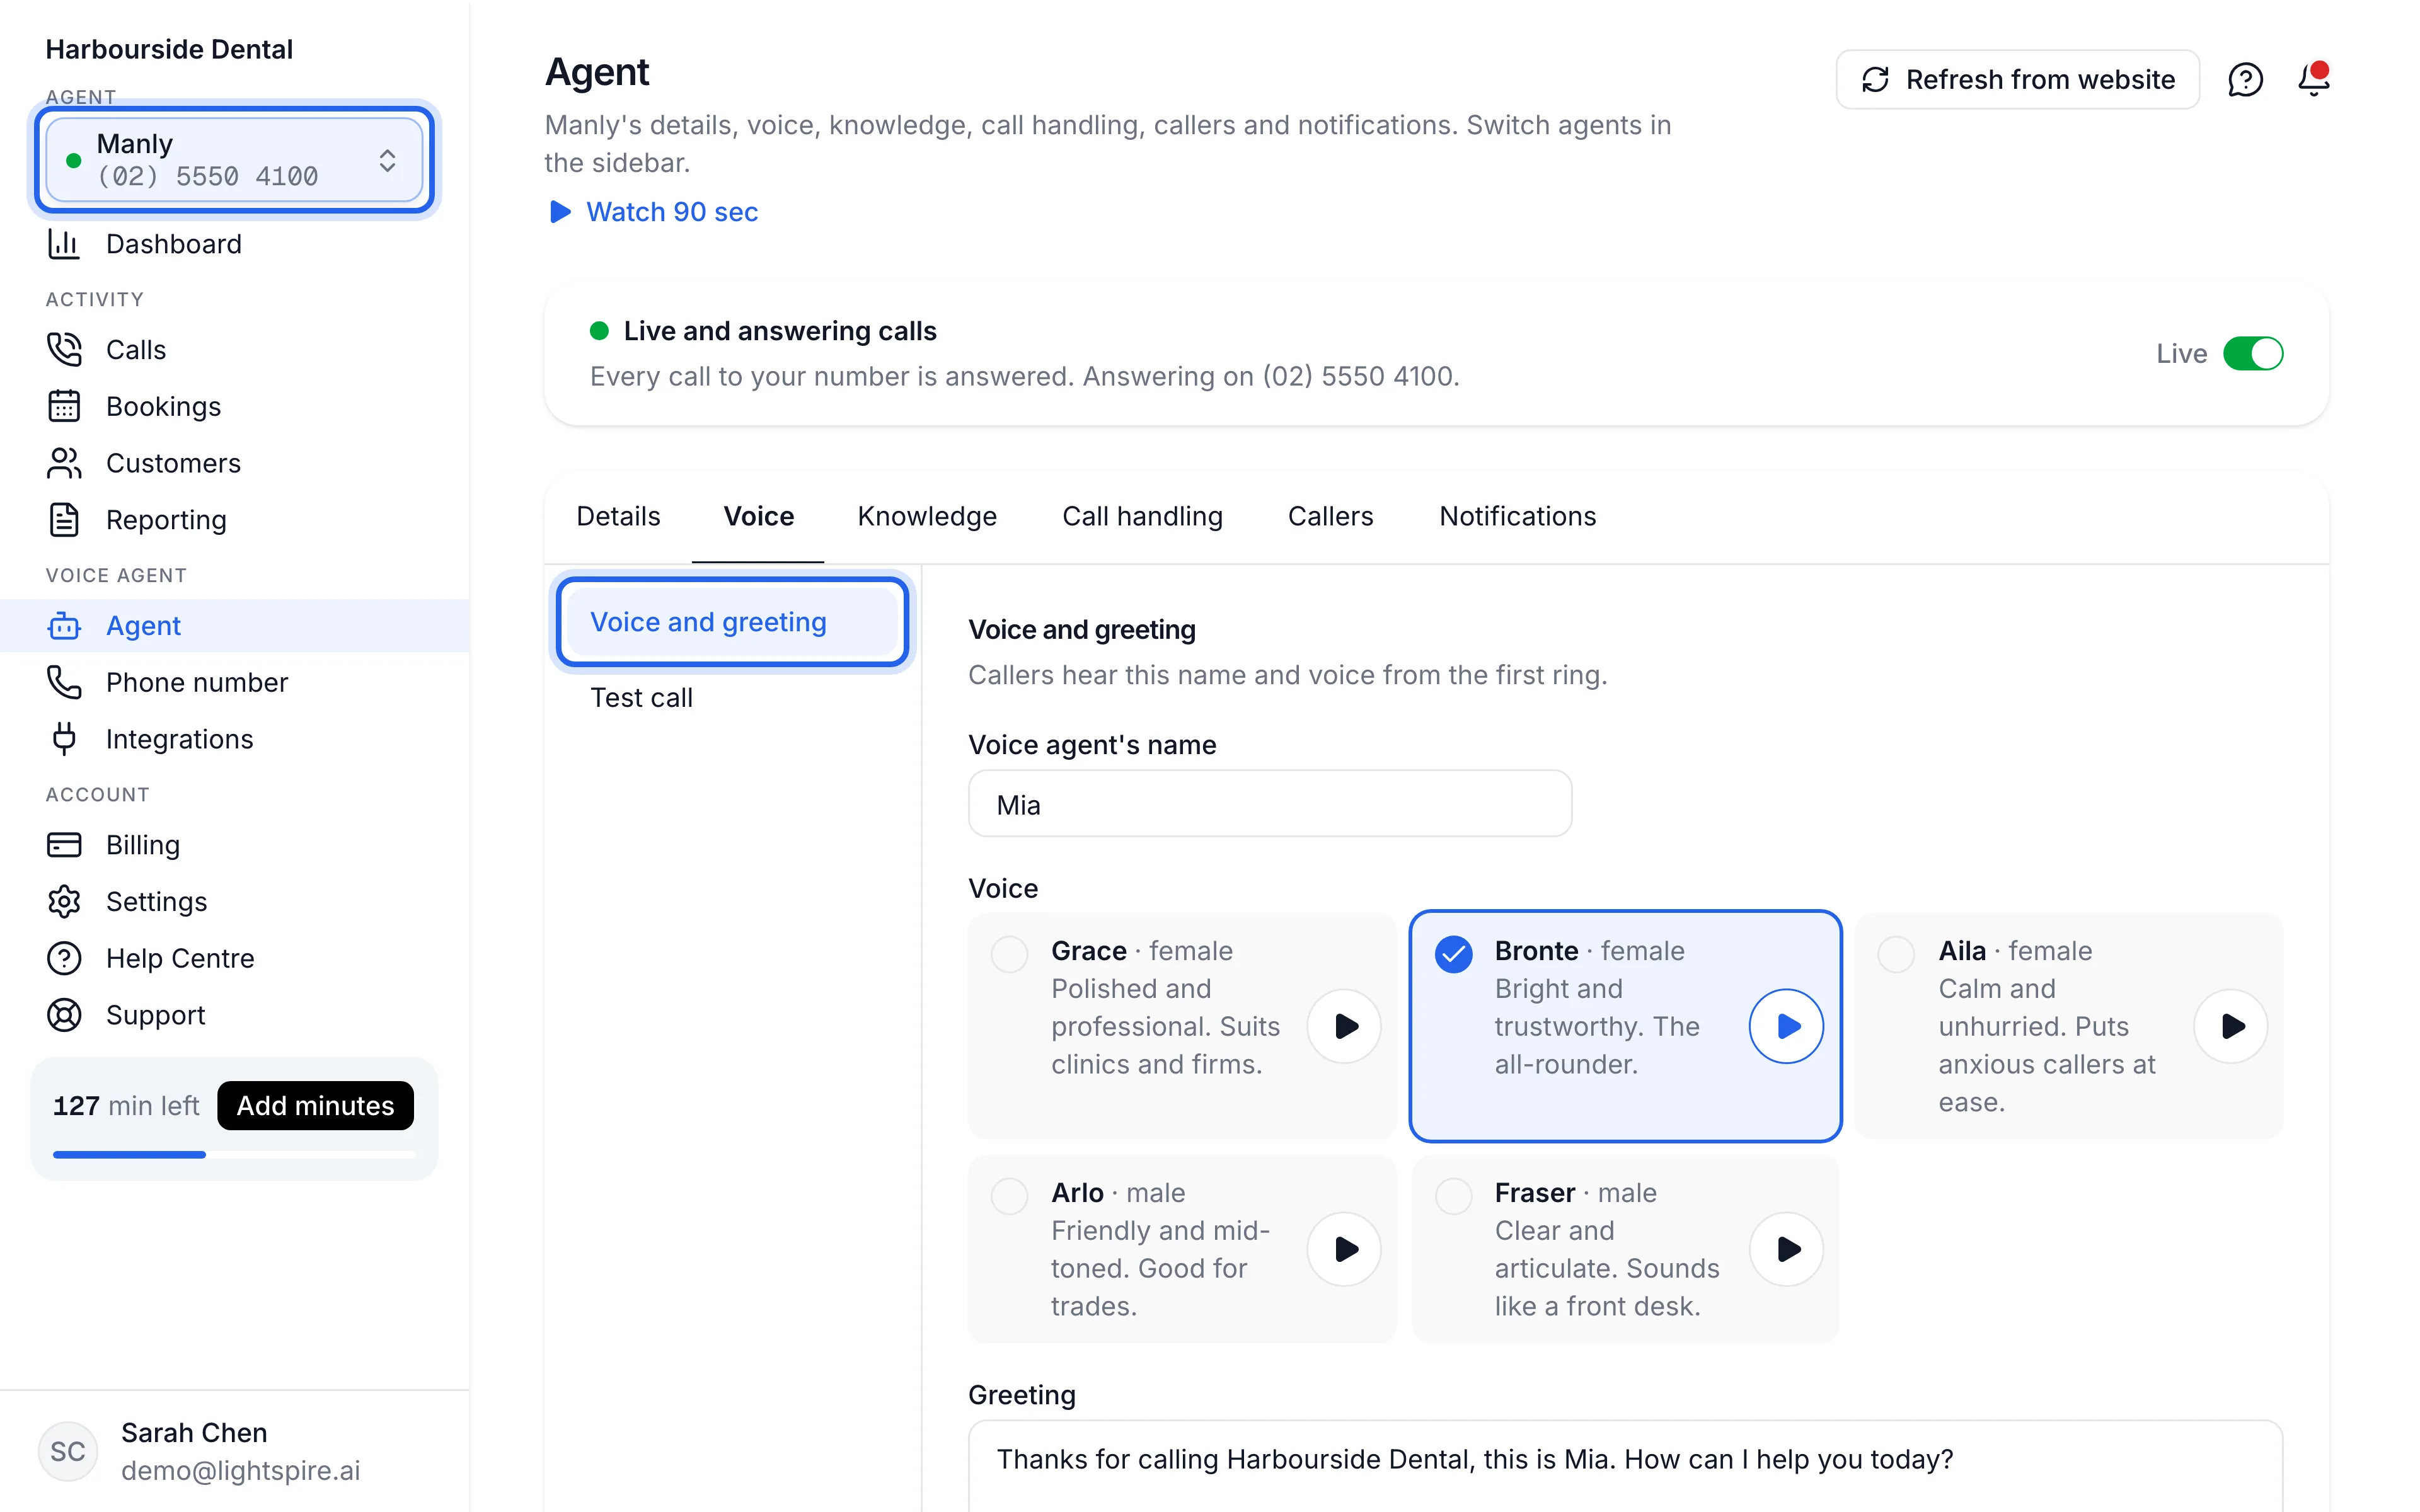
Task: Click the Phone number handset icon
Action: 64,682
